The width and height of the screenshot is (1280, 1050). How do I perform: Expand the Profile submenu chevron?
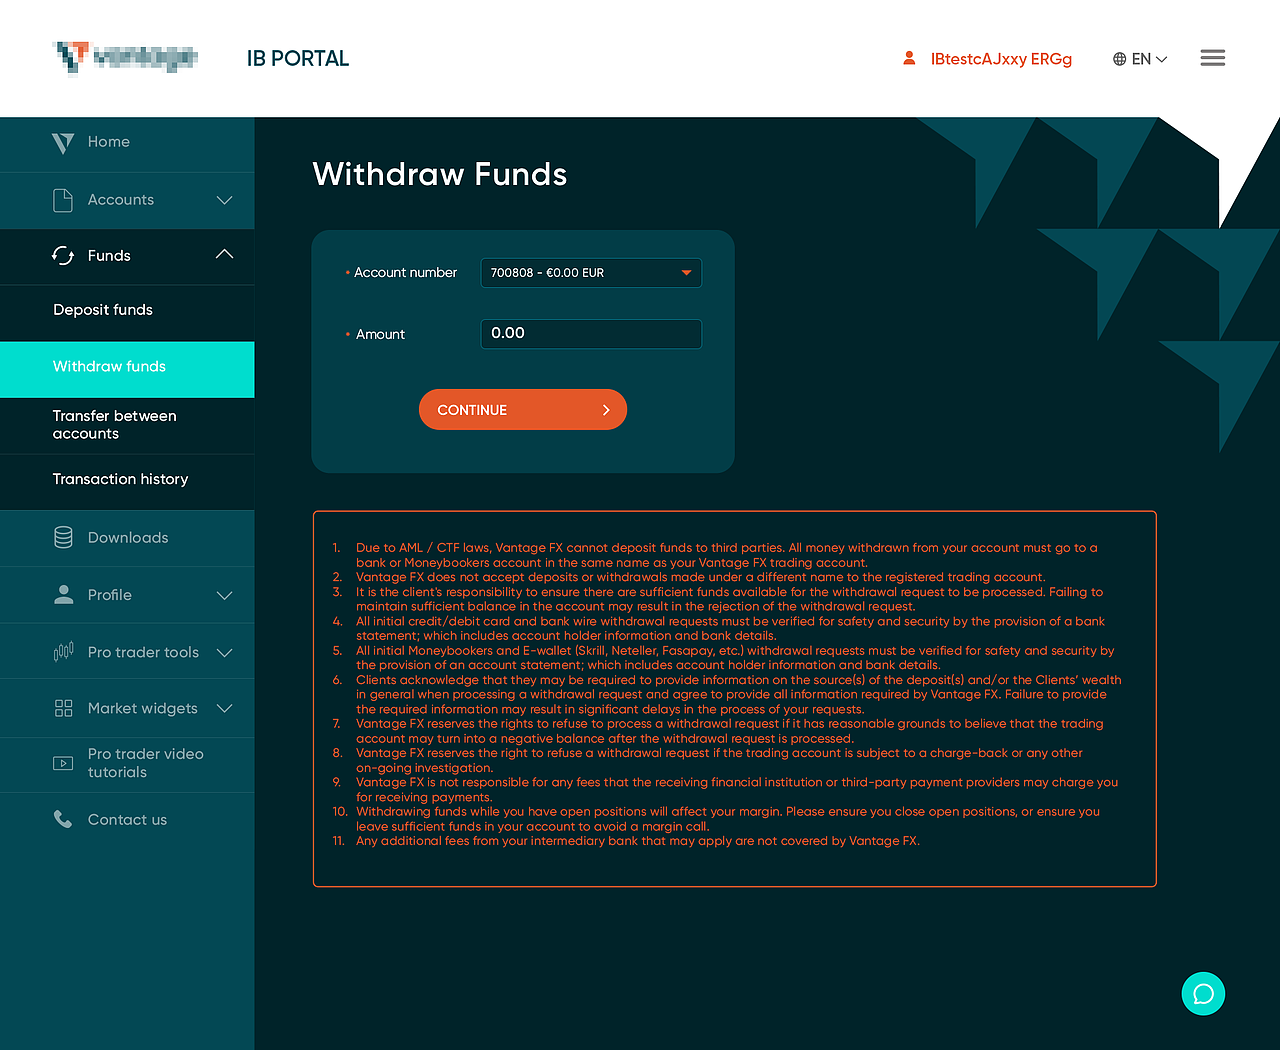(225, 595)
